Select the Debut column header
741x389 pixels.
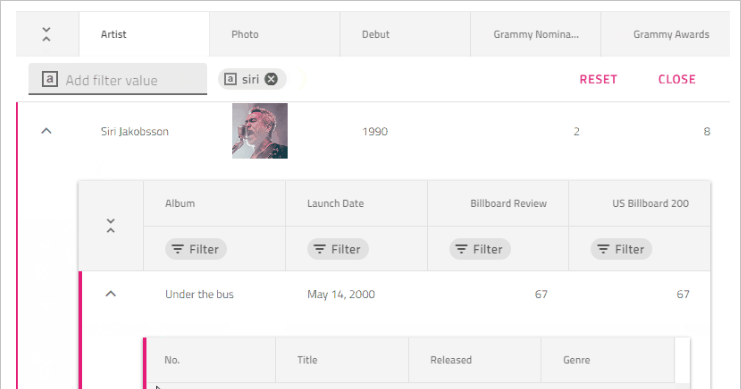click(405, 35)
